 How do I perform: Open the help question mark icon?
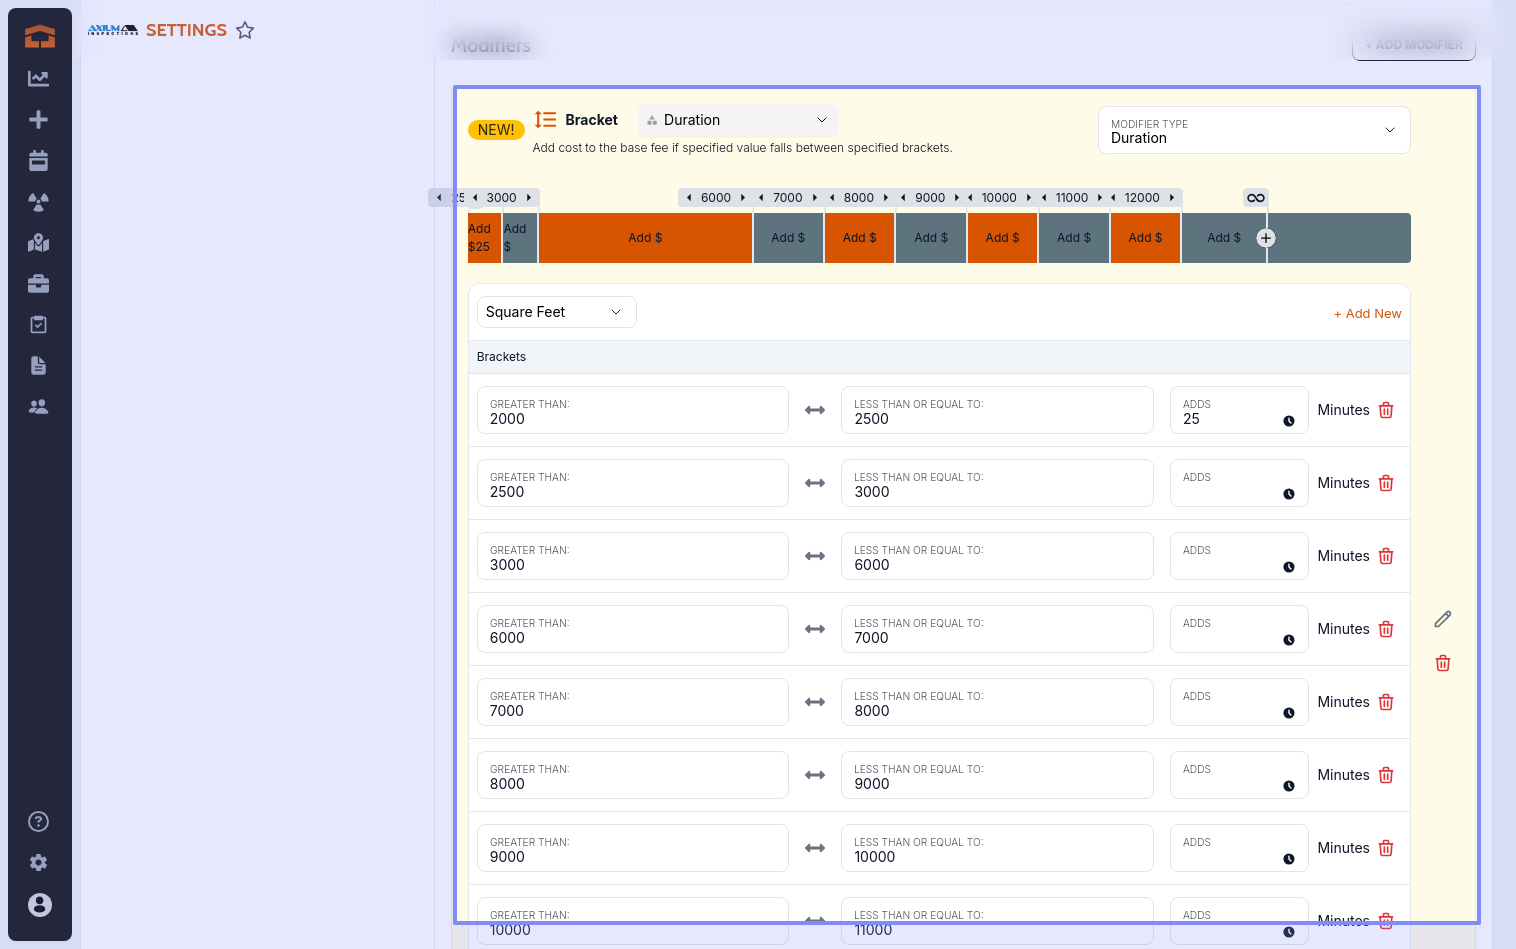click(x=38, y=822)
